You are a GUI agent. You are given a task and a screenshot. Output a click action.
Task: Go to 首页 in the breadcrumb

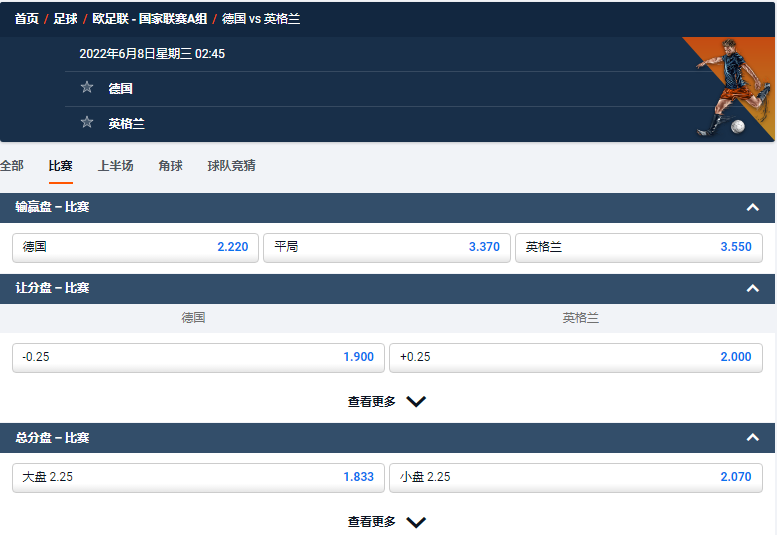pyautogui.click(x=27, y=19)
